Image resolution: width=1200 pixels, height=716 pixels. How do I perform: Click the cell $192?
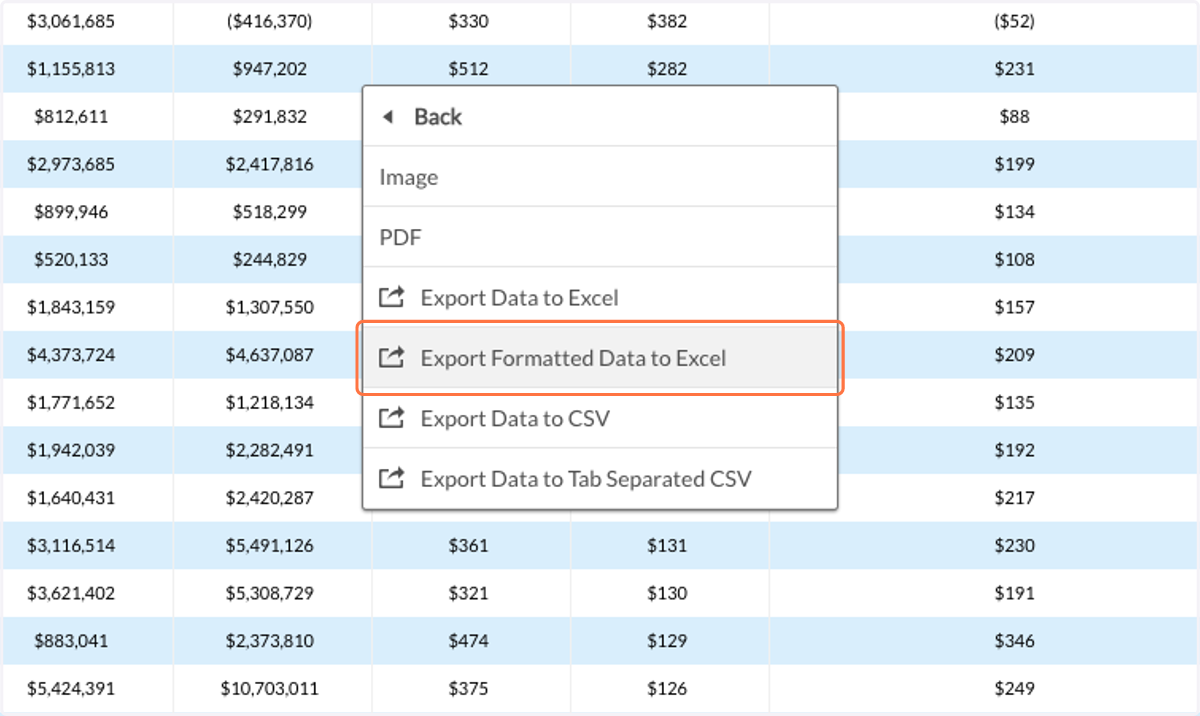(x=1014, y=450)
